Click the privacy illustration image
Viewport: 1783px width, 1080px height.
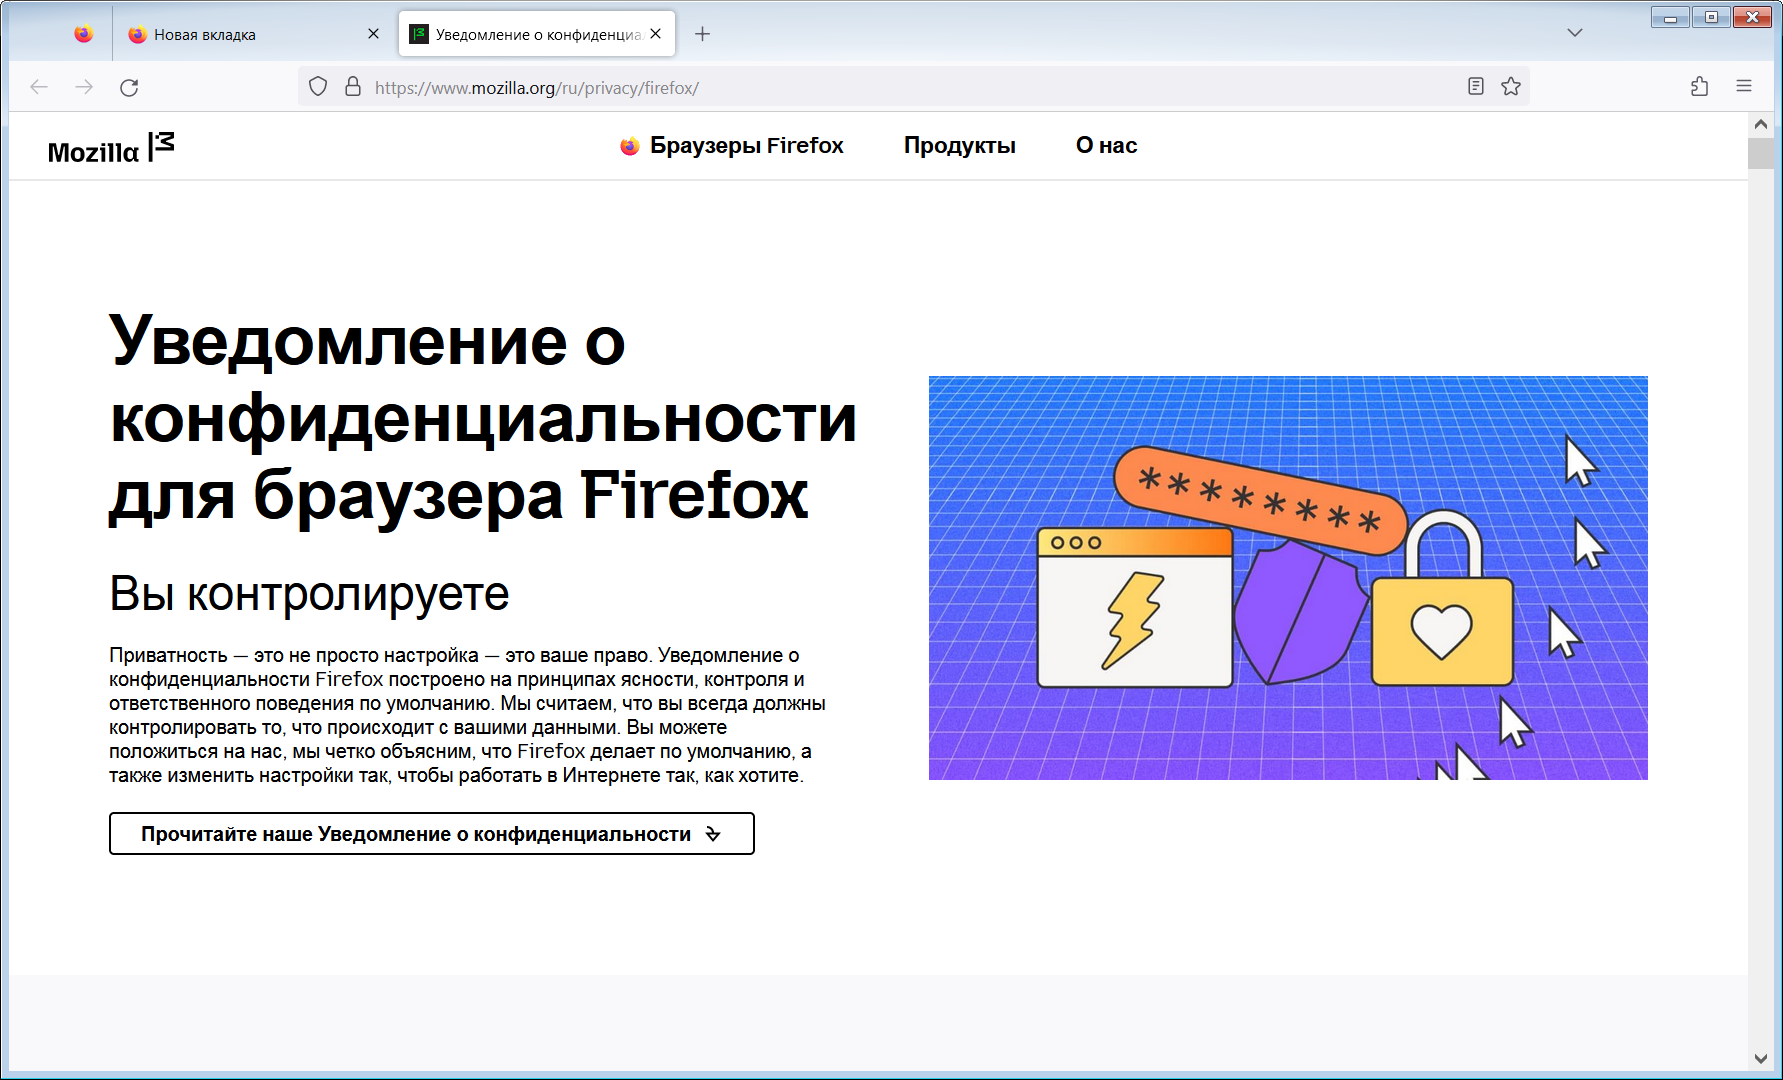click(1288, 578)
